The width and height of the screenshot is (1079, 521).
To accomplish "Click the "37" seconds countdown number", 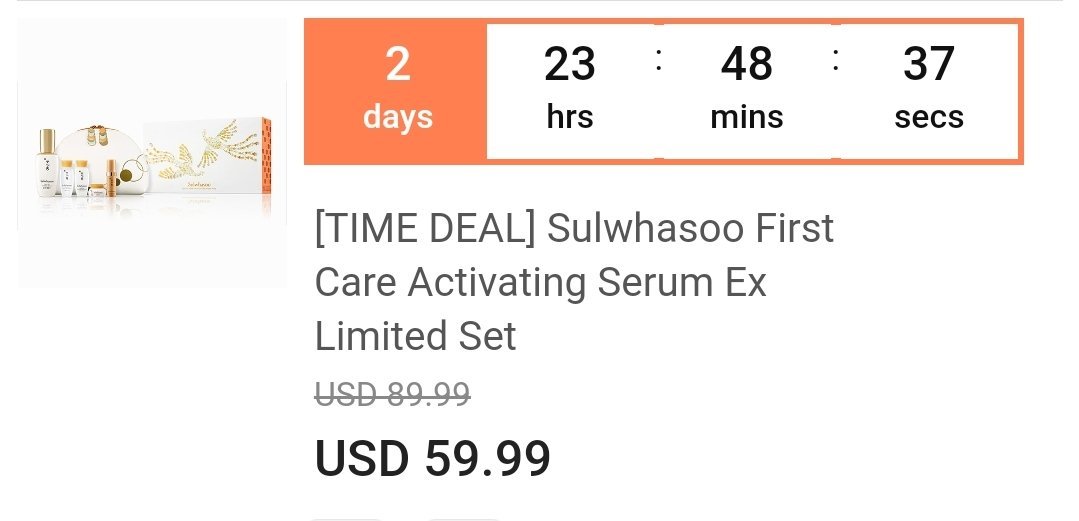I will [928, 66].
